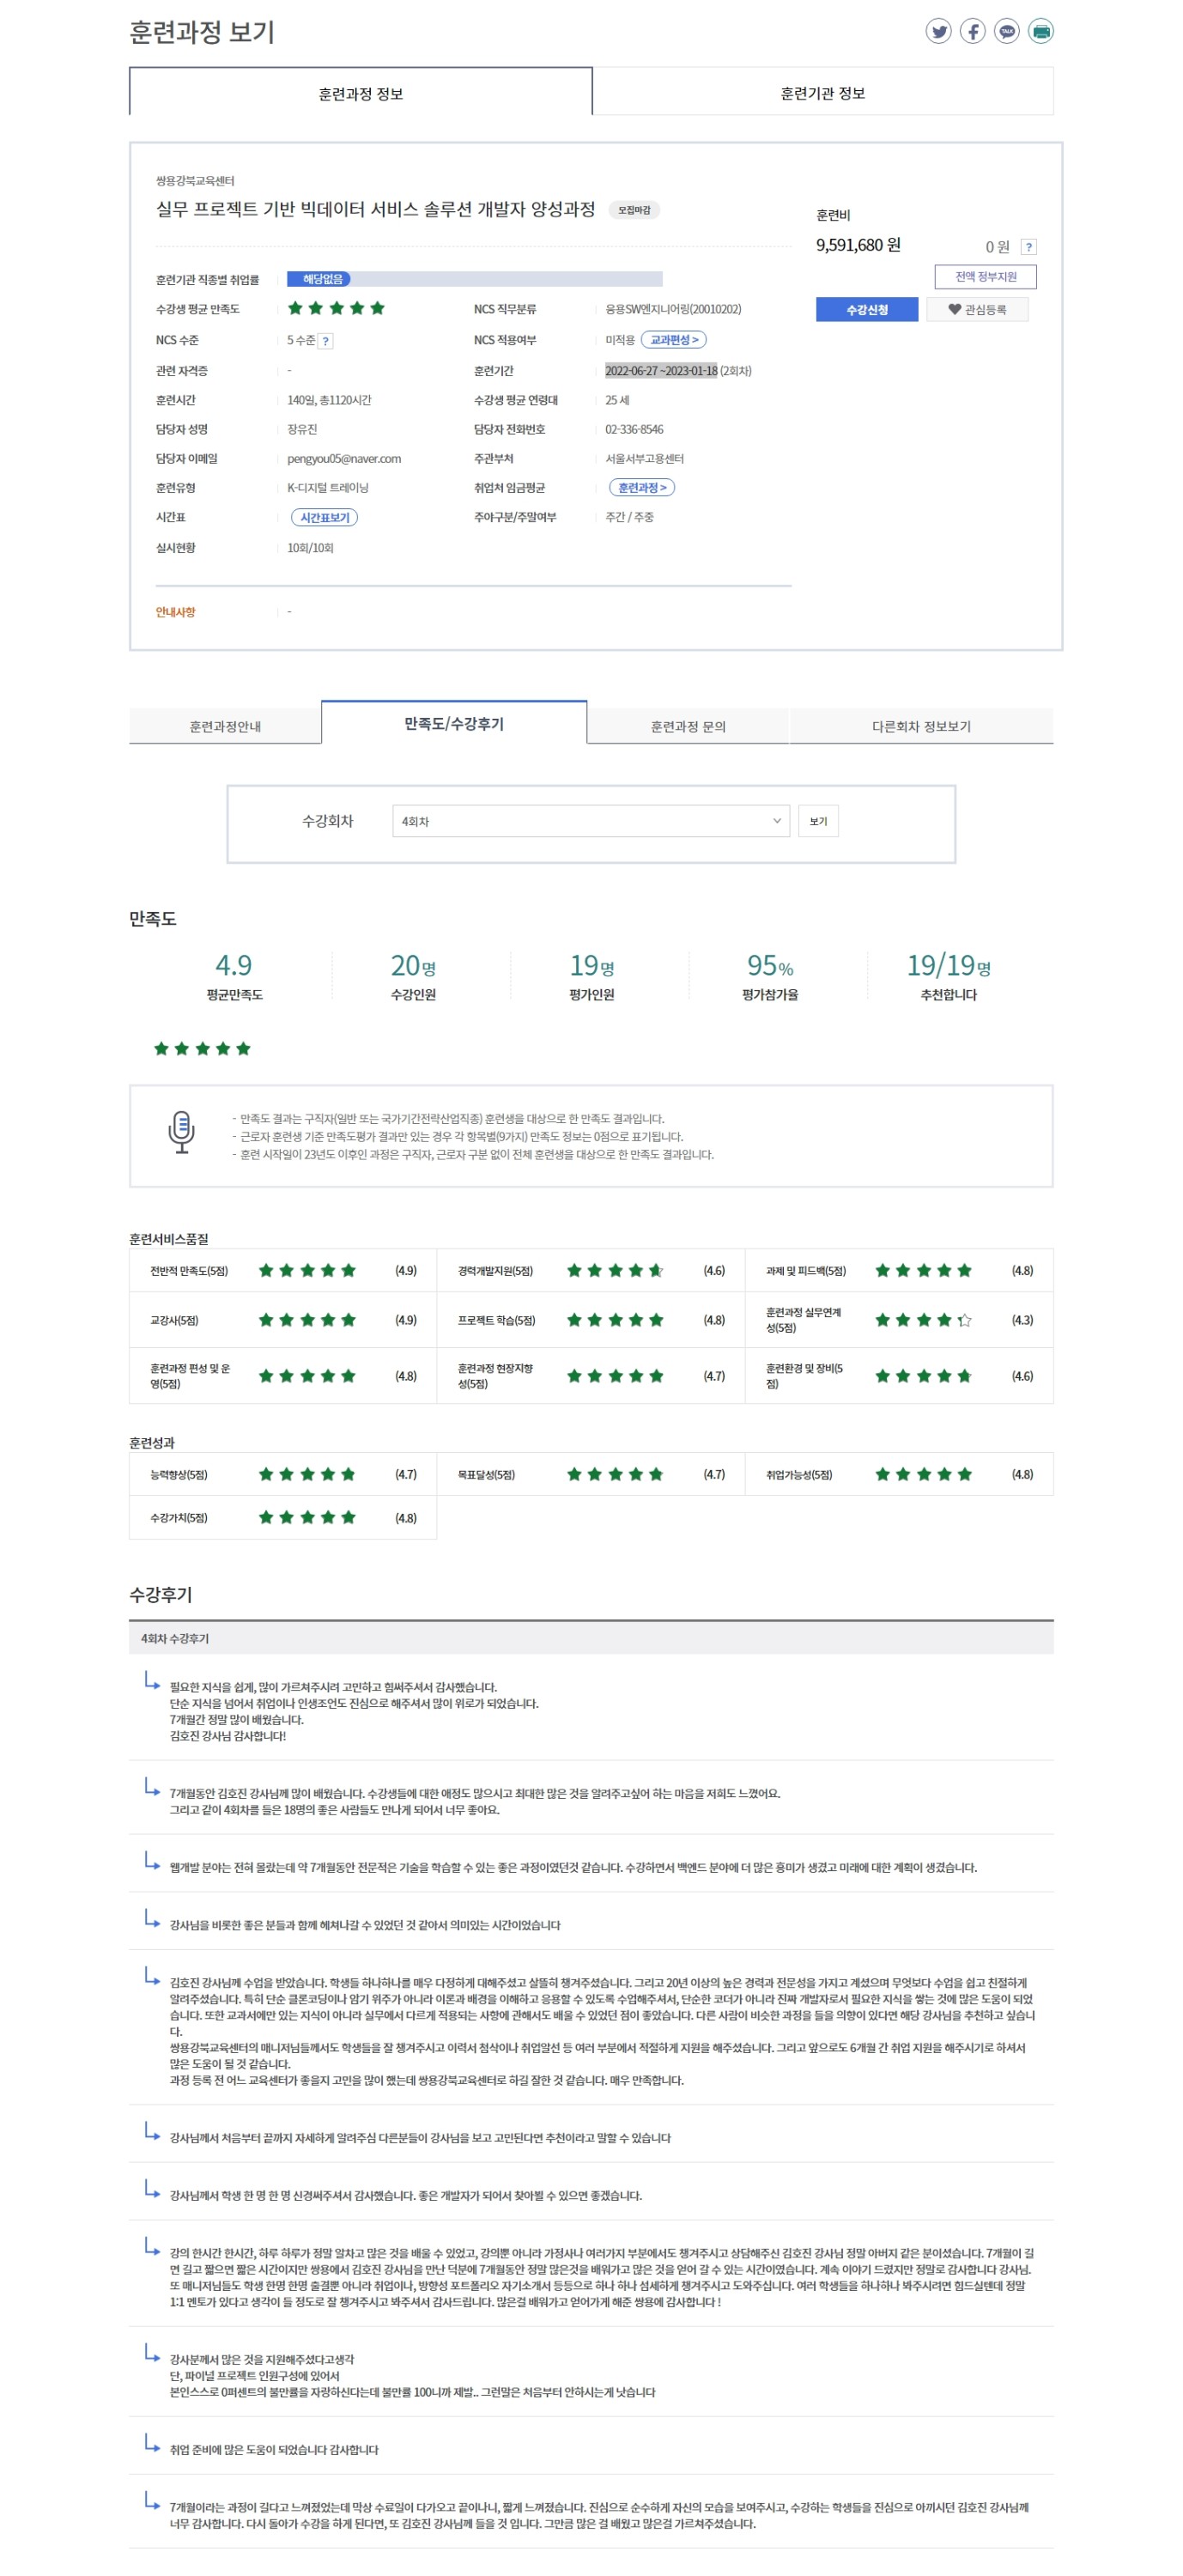Click the microphone icon in the notice box
Image resolution: width=1183 pixels, height=2576 pixels.
[181, 1132]
